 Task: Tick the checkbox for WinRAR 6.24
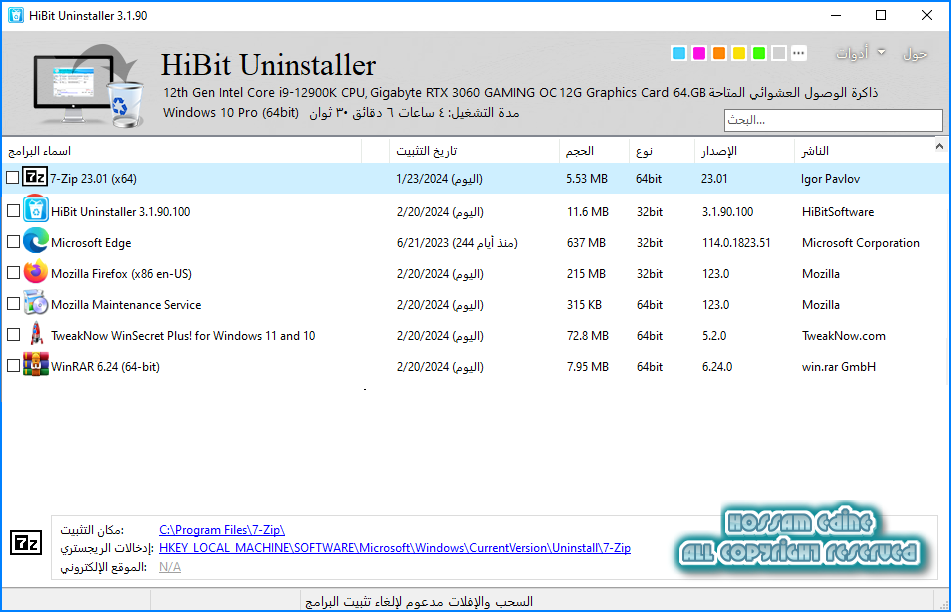pyautogui.click(x=13, y=366)
